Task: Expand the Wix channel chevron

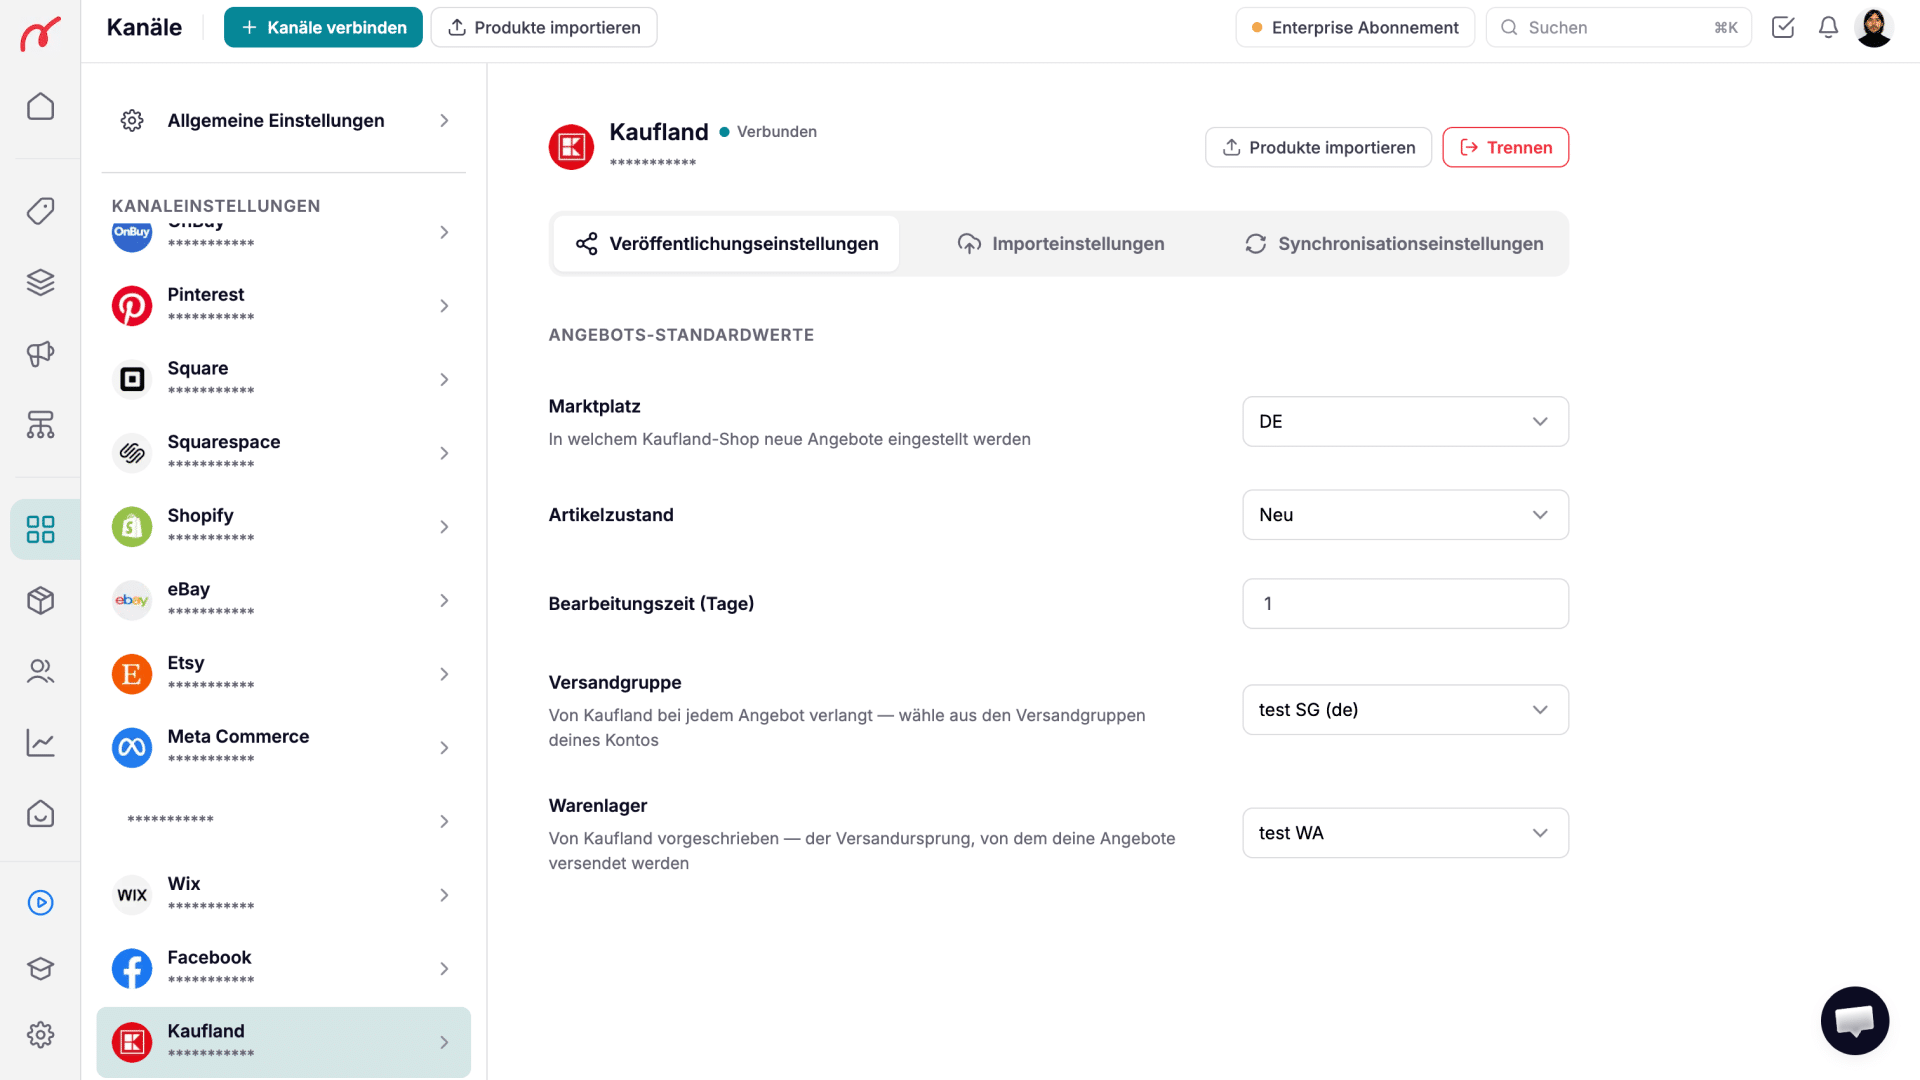Action: [x=444, y=896]
